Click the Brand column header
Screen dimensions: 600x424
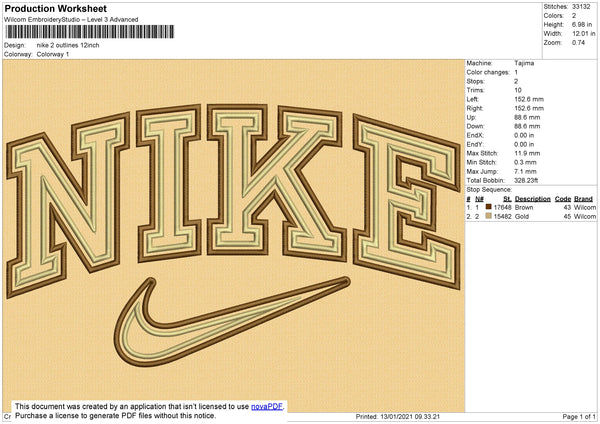coord(583,199)
